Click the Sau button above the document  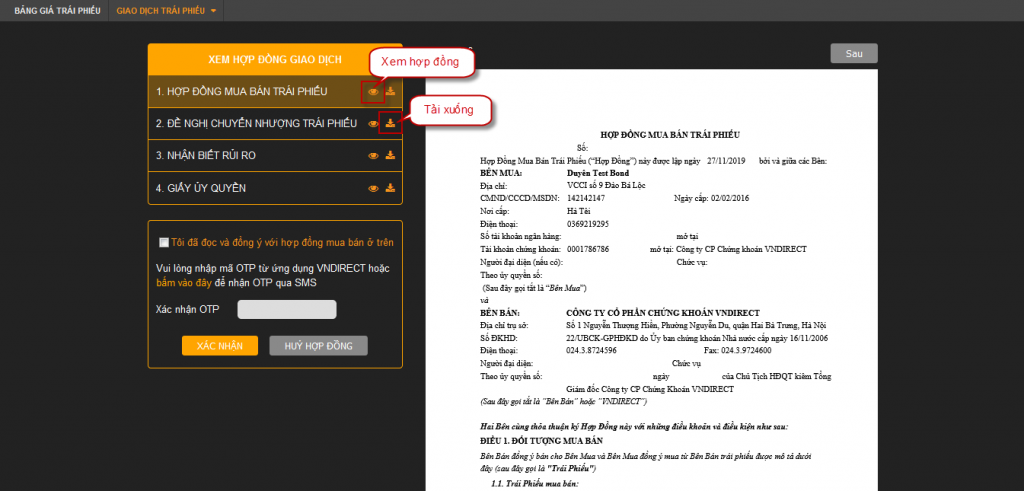853,54
